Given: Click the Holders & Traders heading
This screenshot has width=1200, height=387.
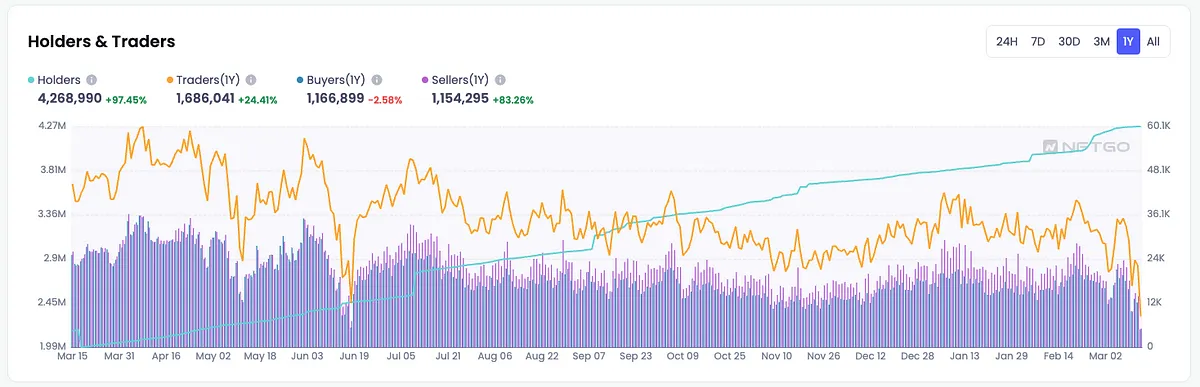Looking at the screenshot, I should coord(101,41).
